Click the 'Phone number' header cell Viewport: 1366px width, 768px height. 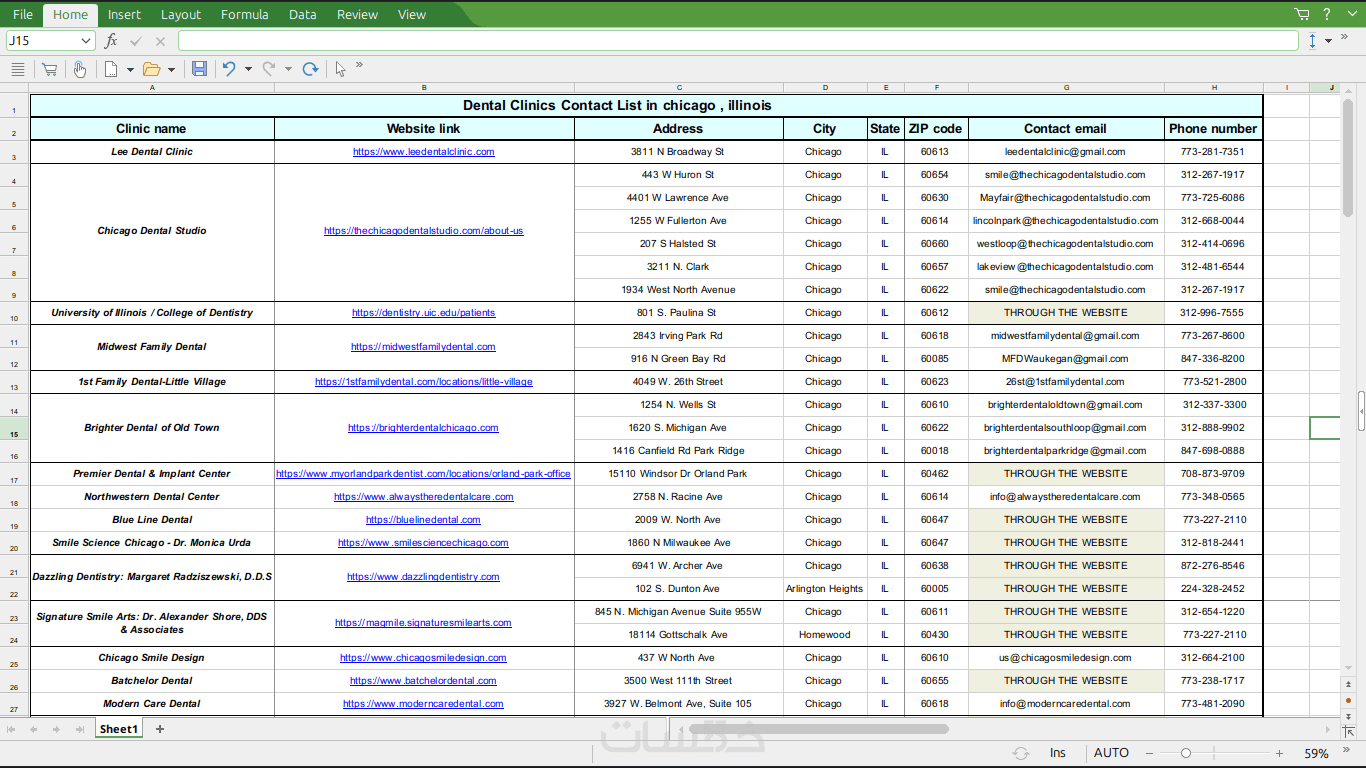click(1213, 129)
